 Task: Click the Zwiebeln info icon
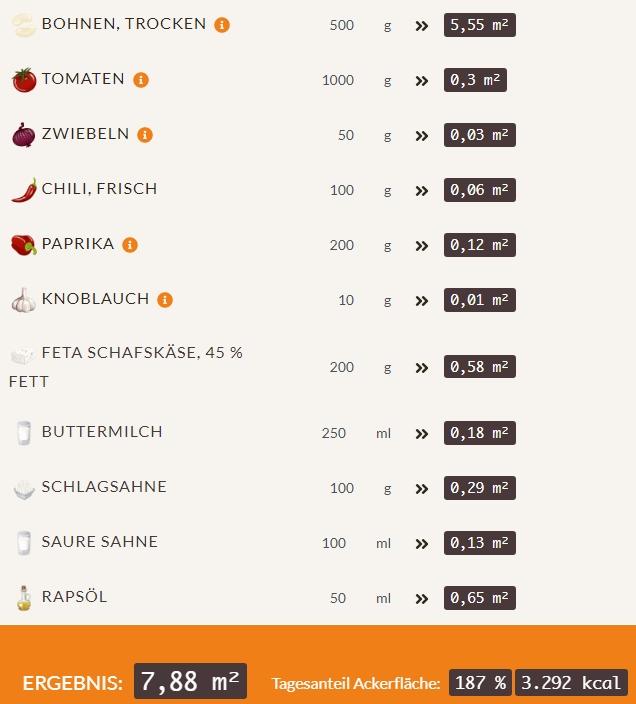tap(145, 135)
